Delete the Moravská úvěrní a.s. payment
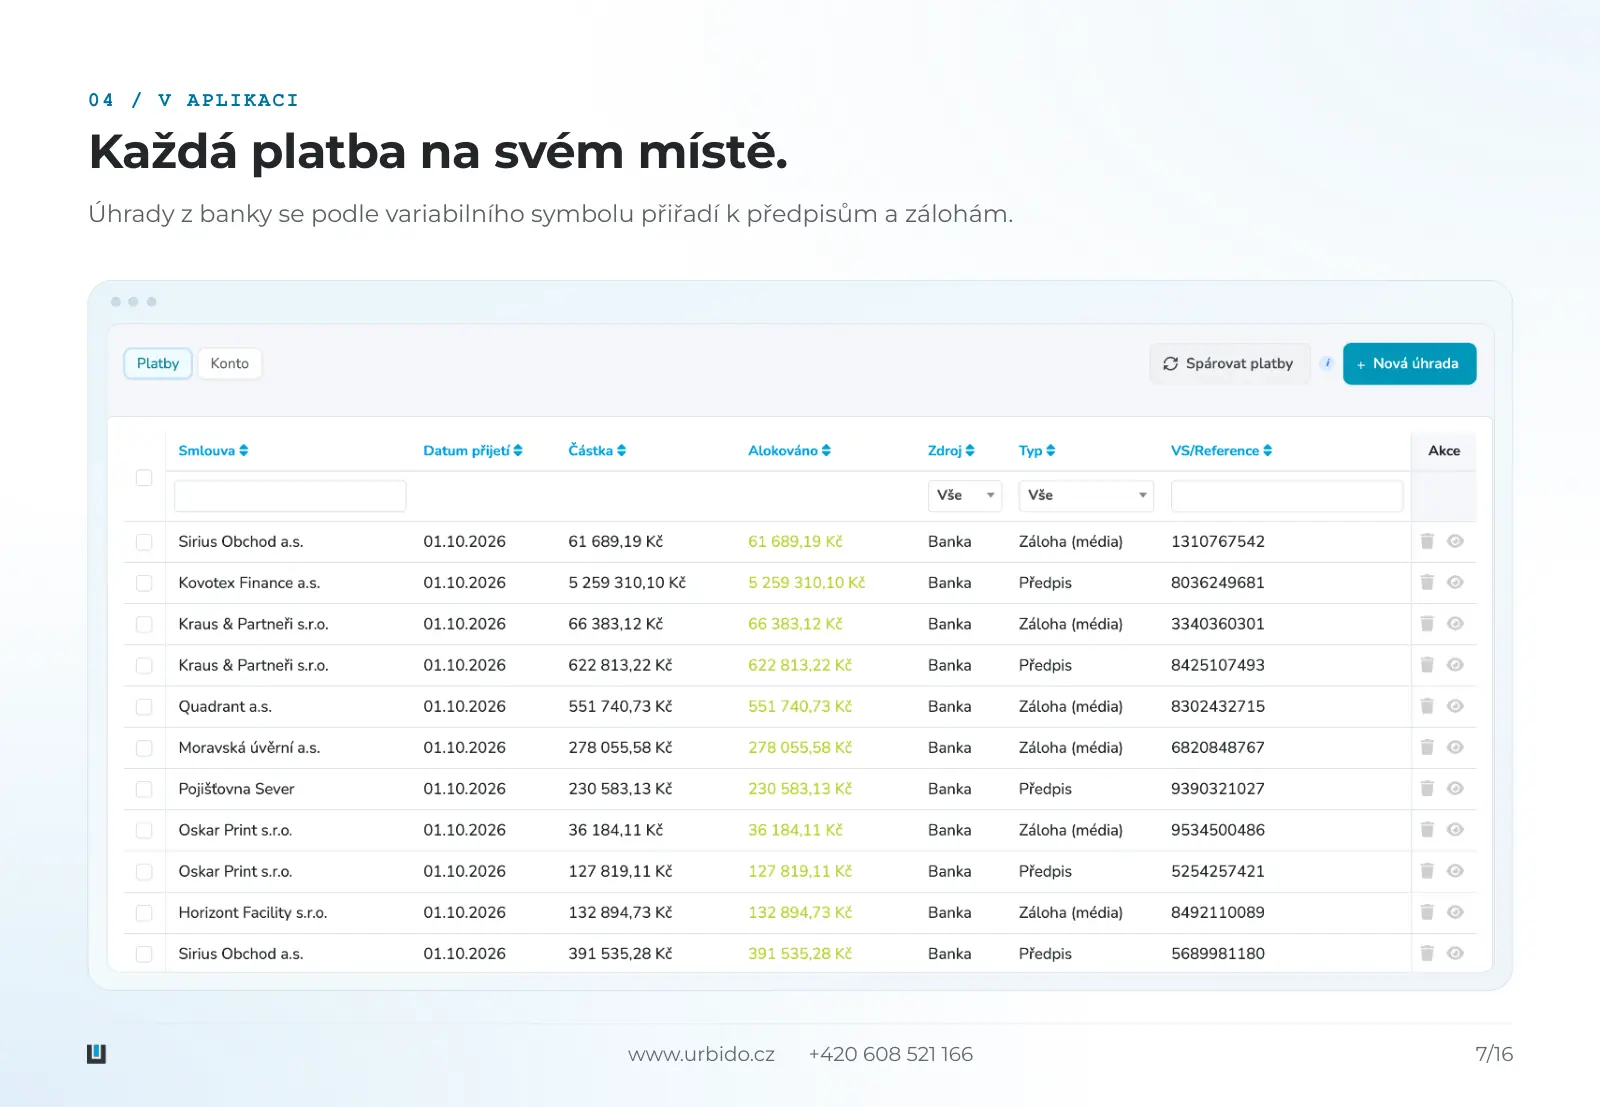Viewport: 1600px width, 1107px height. 1427,747
